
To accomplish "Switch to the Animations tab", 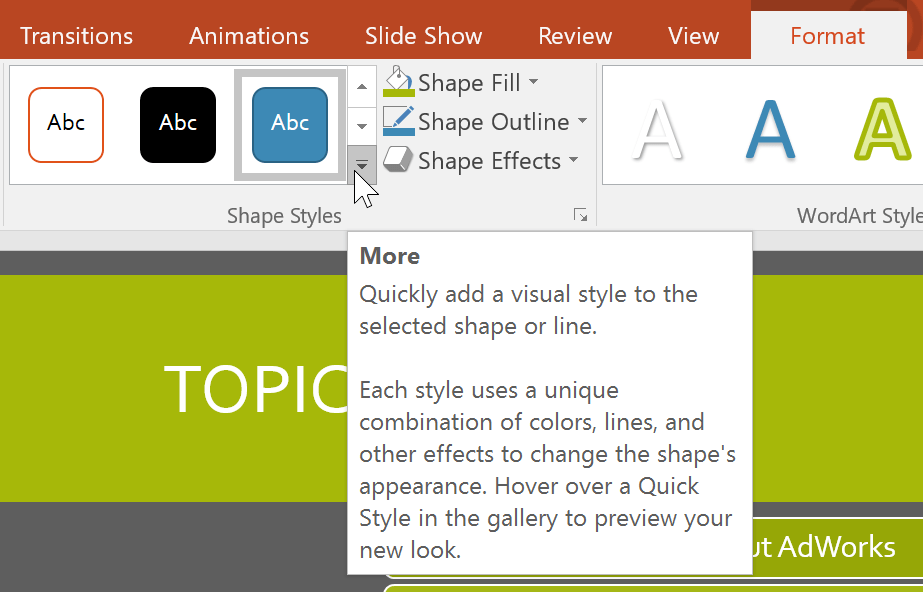I will (x=248, y=35).
